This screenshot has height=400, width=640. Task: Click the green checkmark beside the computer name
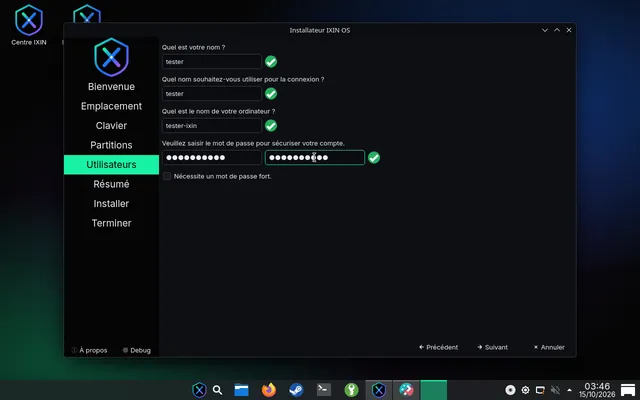[x=271, y=126]
